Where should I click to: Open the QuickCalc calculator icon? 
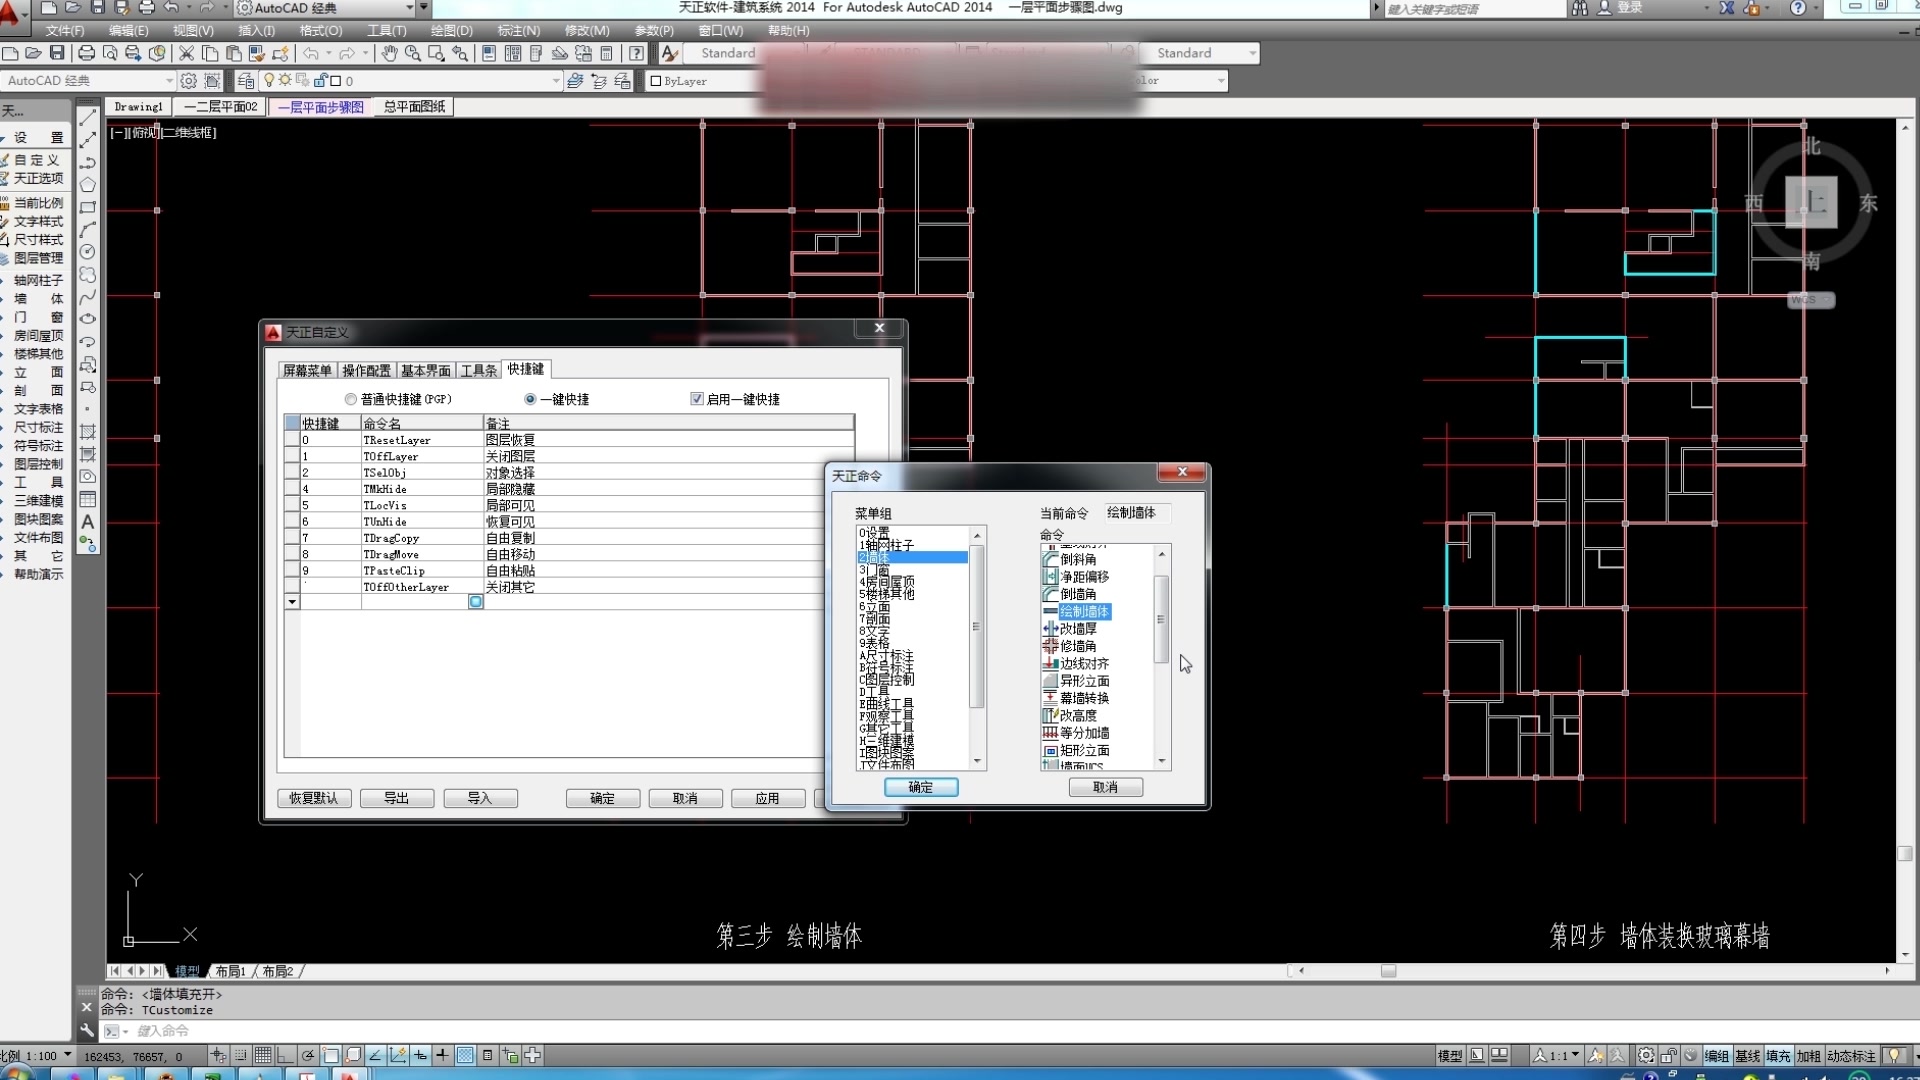607,53
